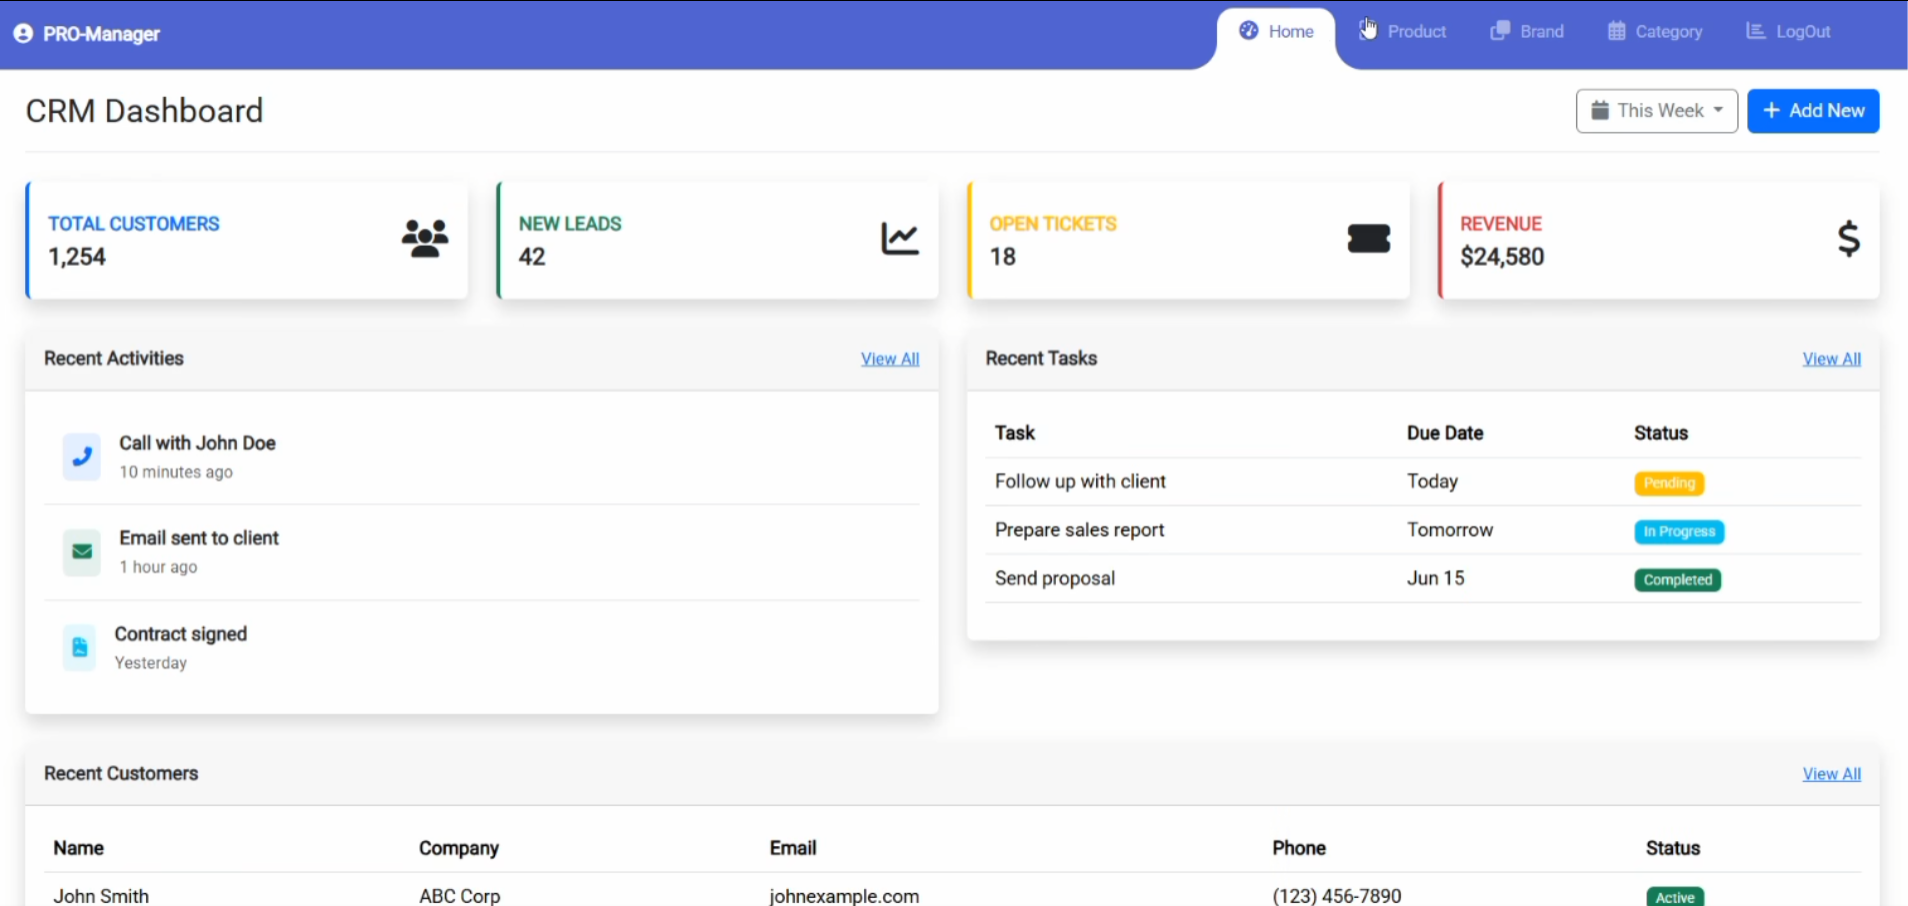Open the This Week date range dropdown
1908x906 pixels.
click(1656, 111)
